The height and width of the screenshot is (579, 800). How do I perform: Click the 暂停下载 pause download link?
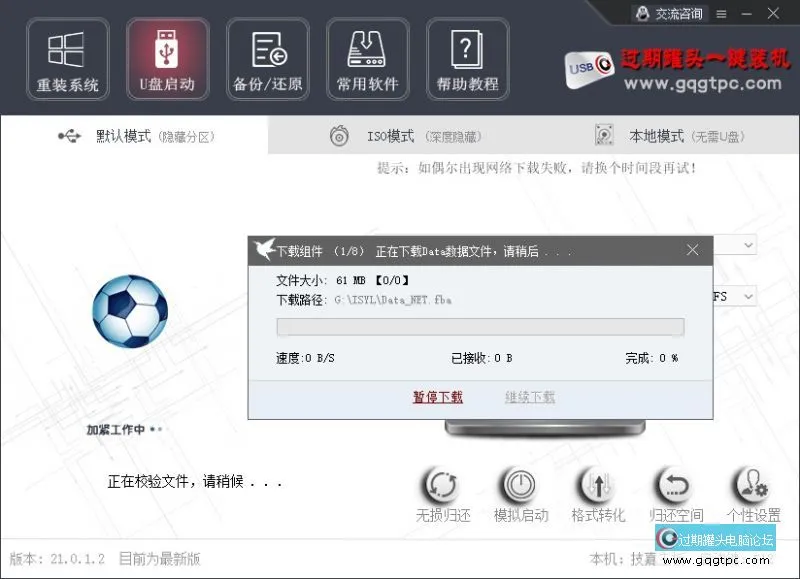click(438, 397)
